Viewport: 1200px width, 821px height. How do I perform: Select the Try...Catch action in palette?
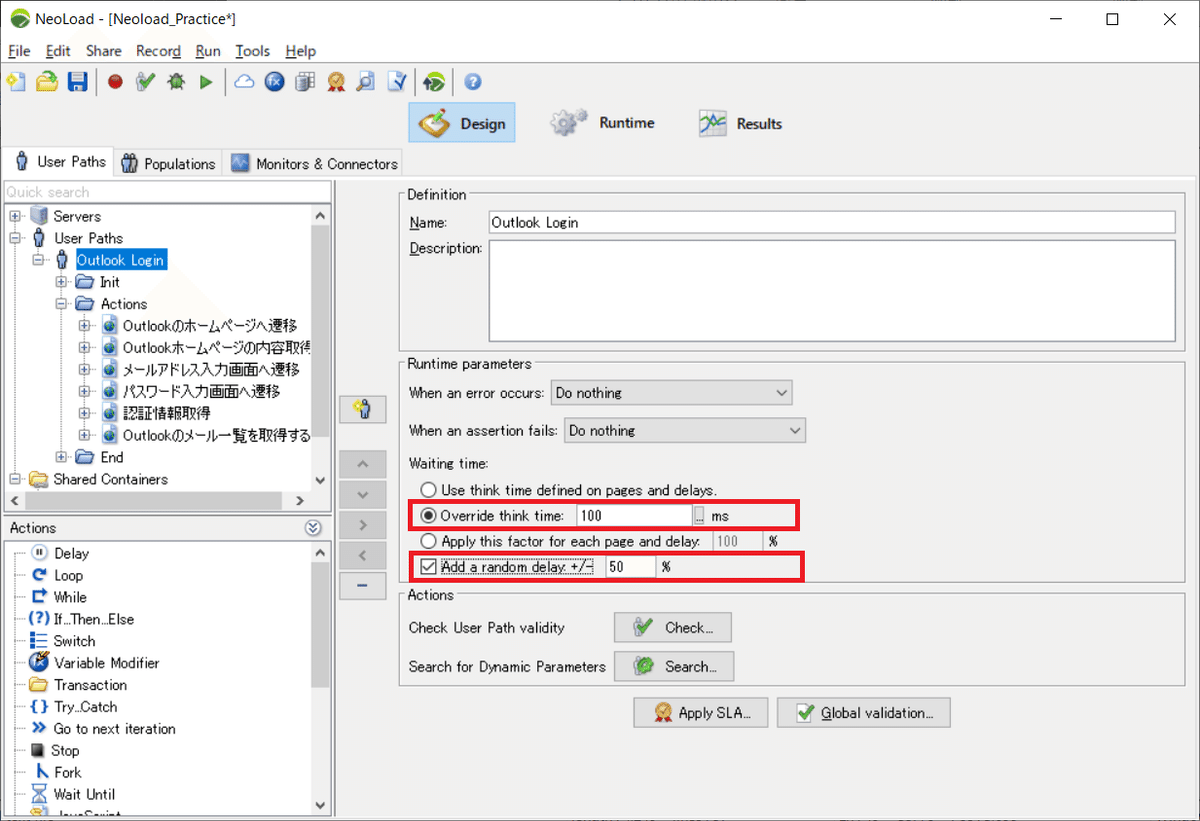click(85, 707)
